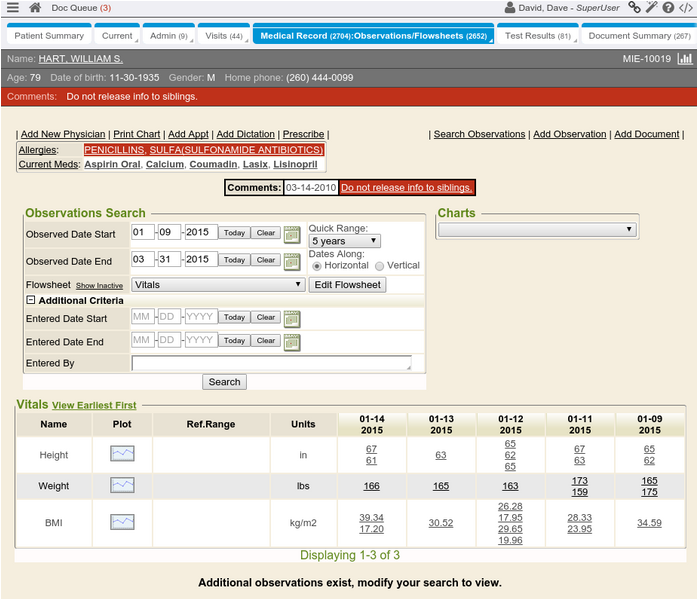This screenshot has height=599, width=697.
Task: Click the Add New Physician link
Action: 62,134
